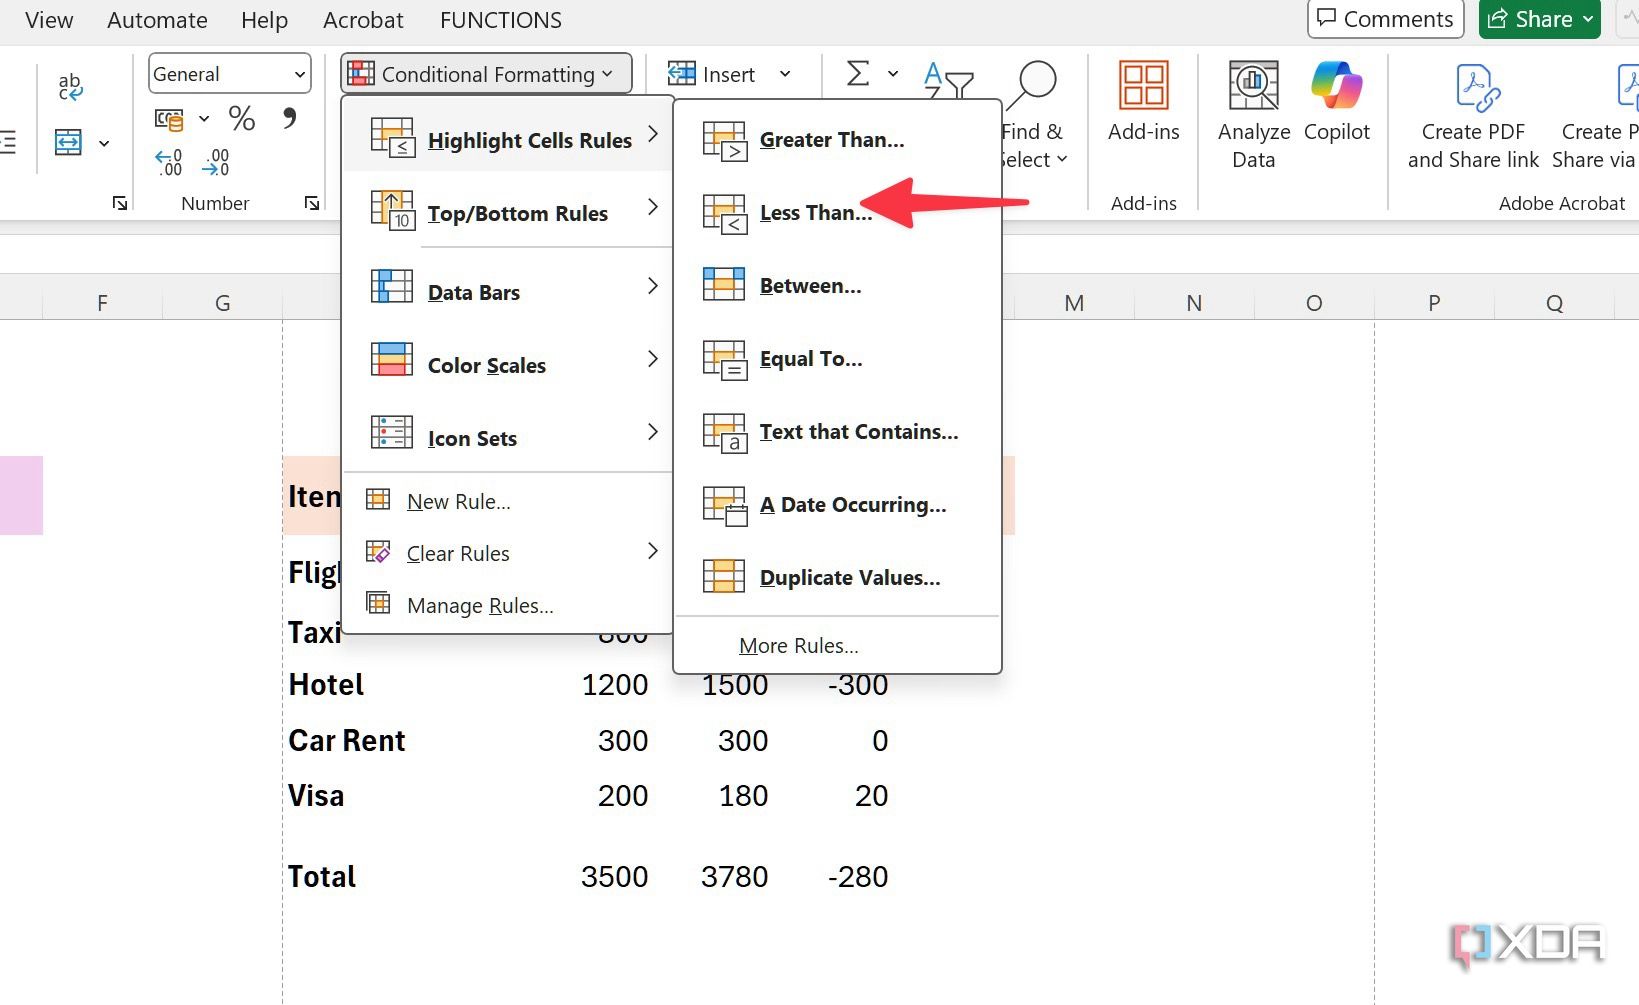Apply the Accounting Number Format icon
Image resolution: width=1639 pixels, height=1005 pixels.
171,118
